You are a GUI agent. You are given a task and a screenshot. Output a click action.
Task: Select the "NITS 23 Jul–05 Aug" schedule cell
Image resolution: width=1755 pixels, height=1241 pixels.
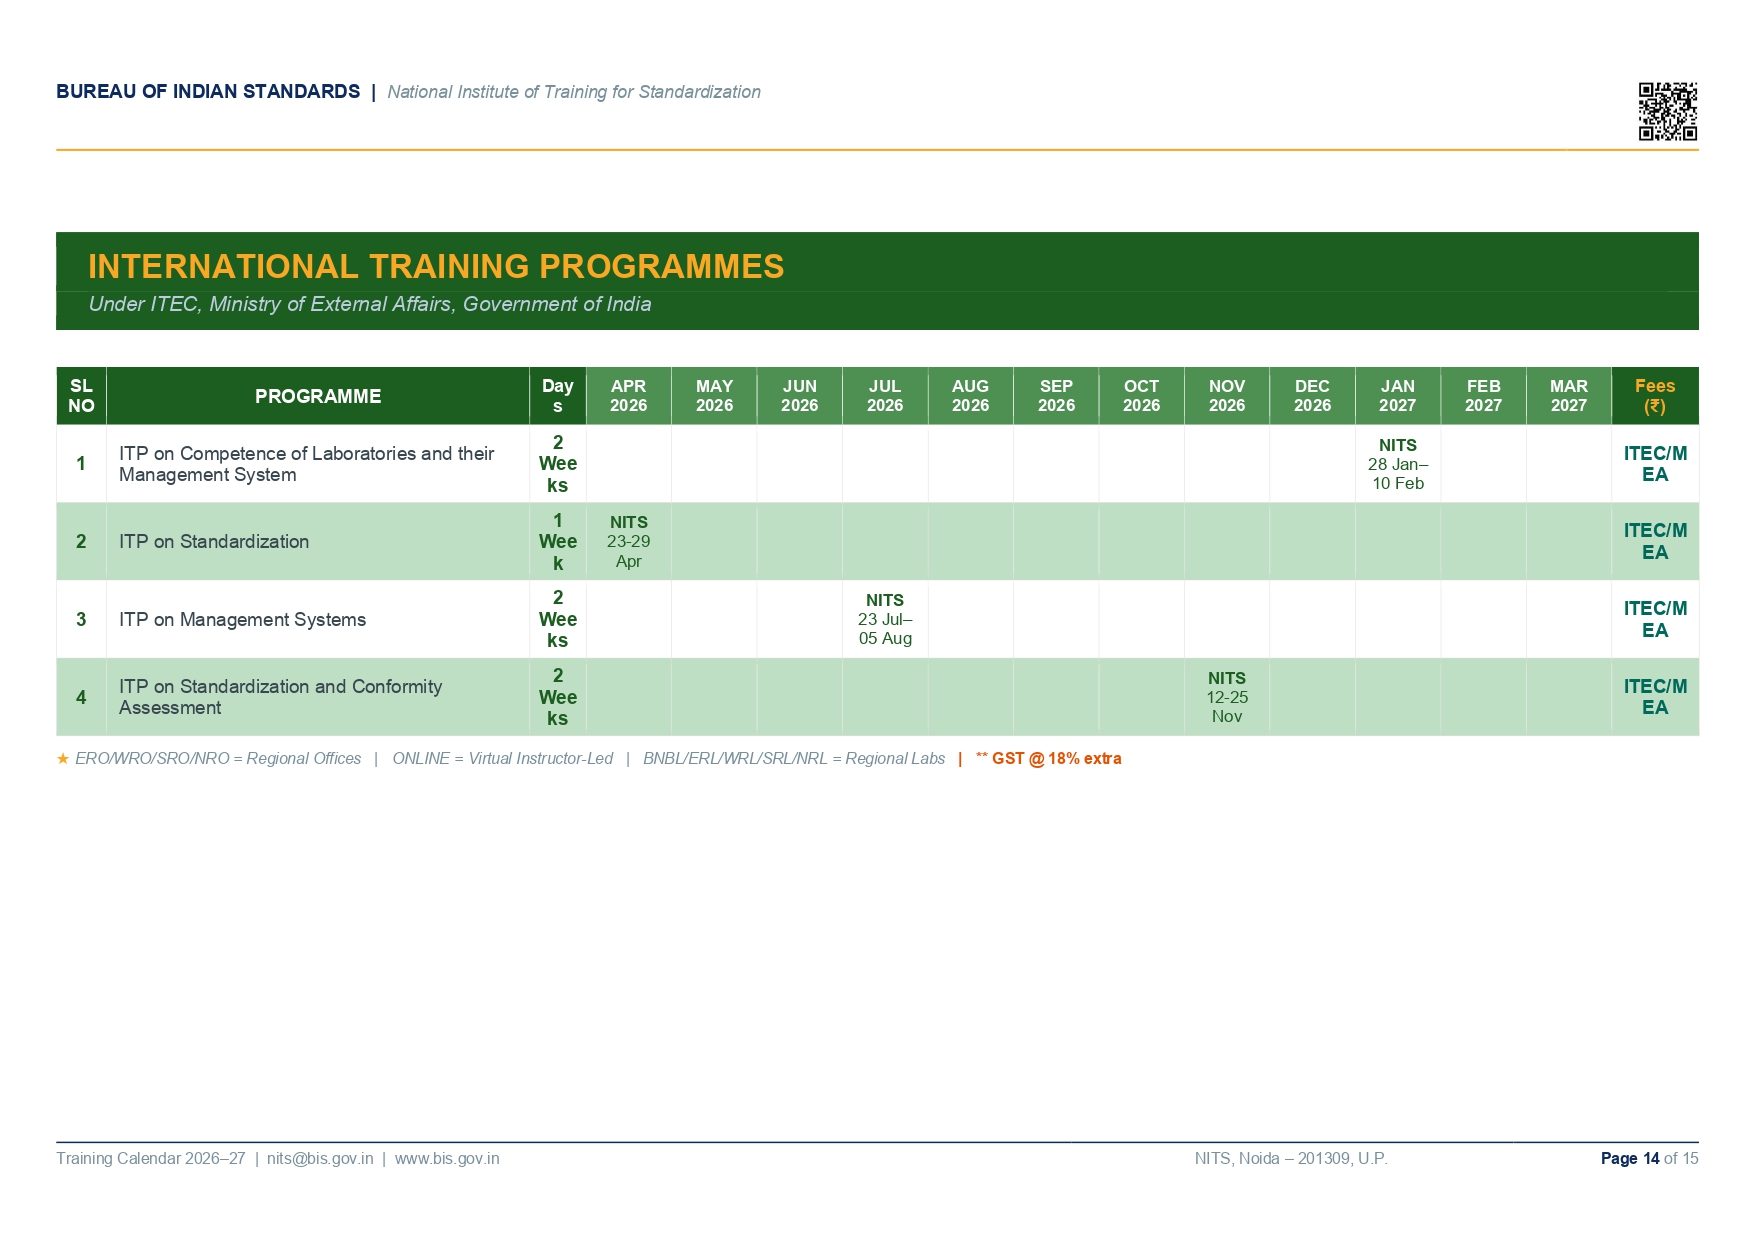[885, 619]
